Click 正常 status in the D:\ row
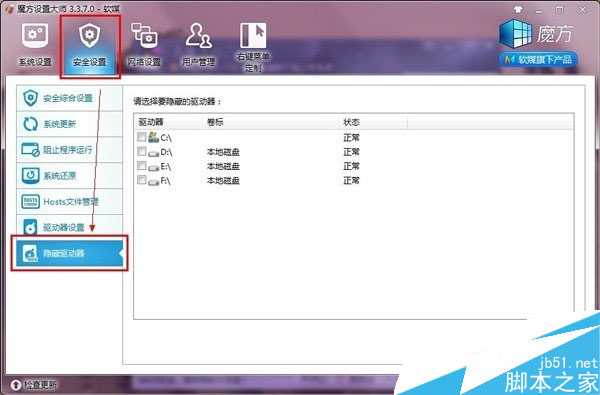The width and height of the screenshot is (600, 395). [351, 152]
